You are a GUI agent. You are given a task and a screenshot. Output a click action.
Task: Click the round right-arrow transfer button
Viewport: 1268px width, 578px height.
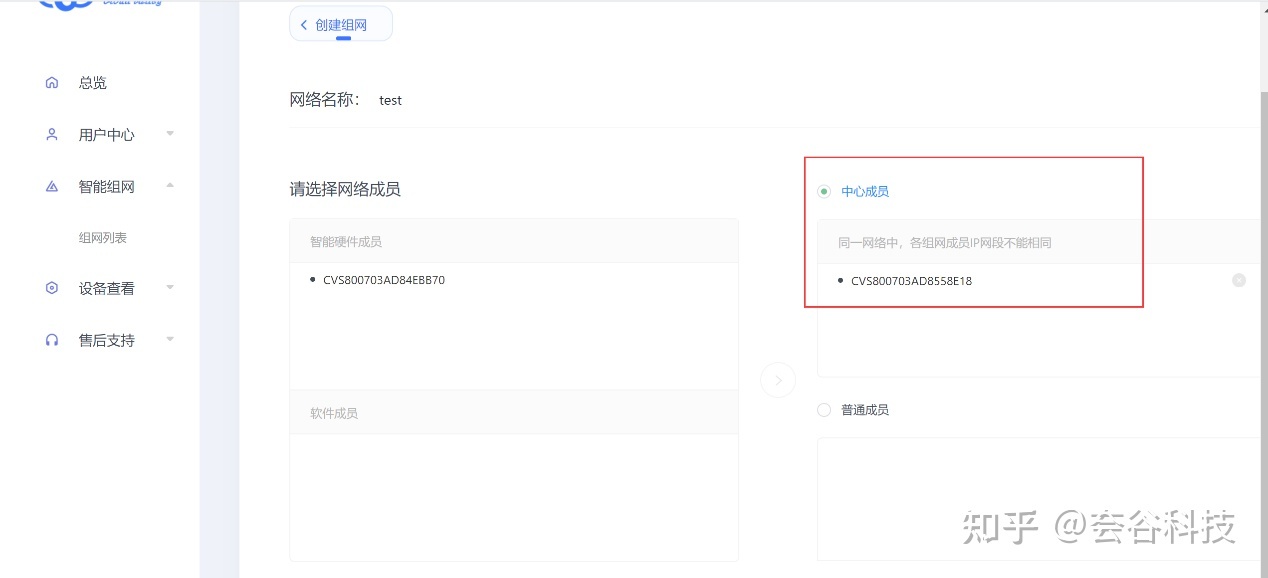pyautogui.click(x=778, y=380)
